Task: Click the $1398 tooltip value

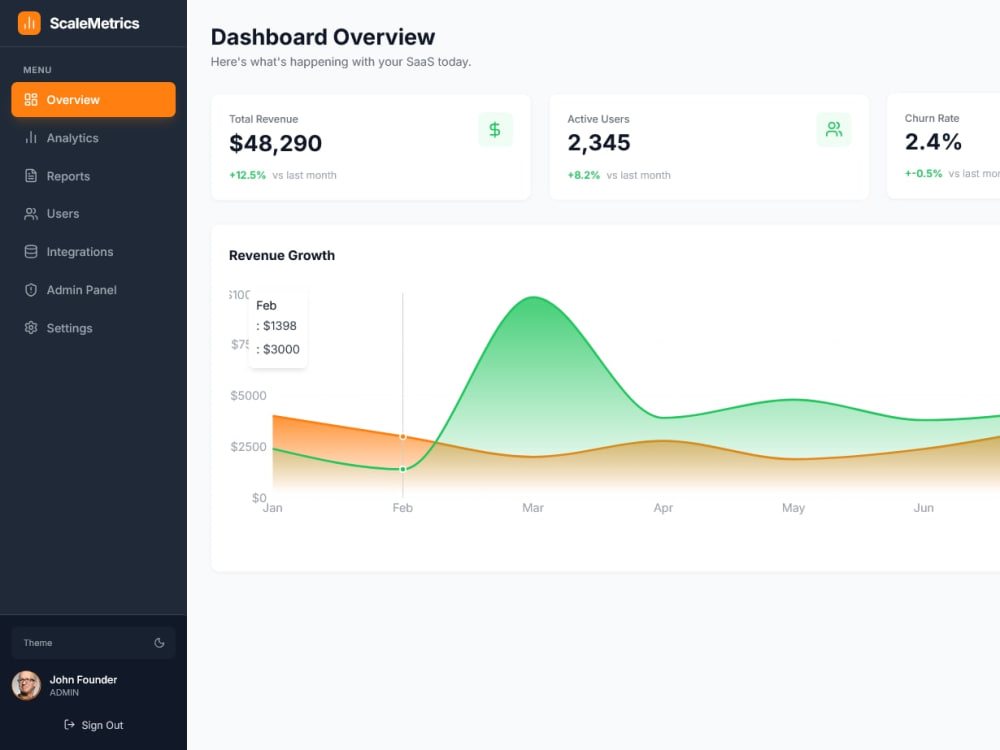Action: point(279,326)
